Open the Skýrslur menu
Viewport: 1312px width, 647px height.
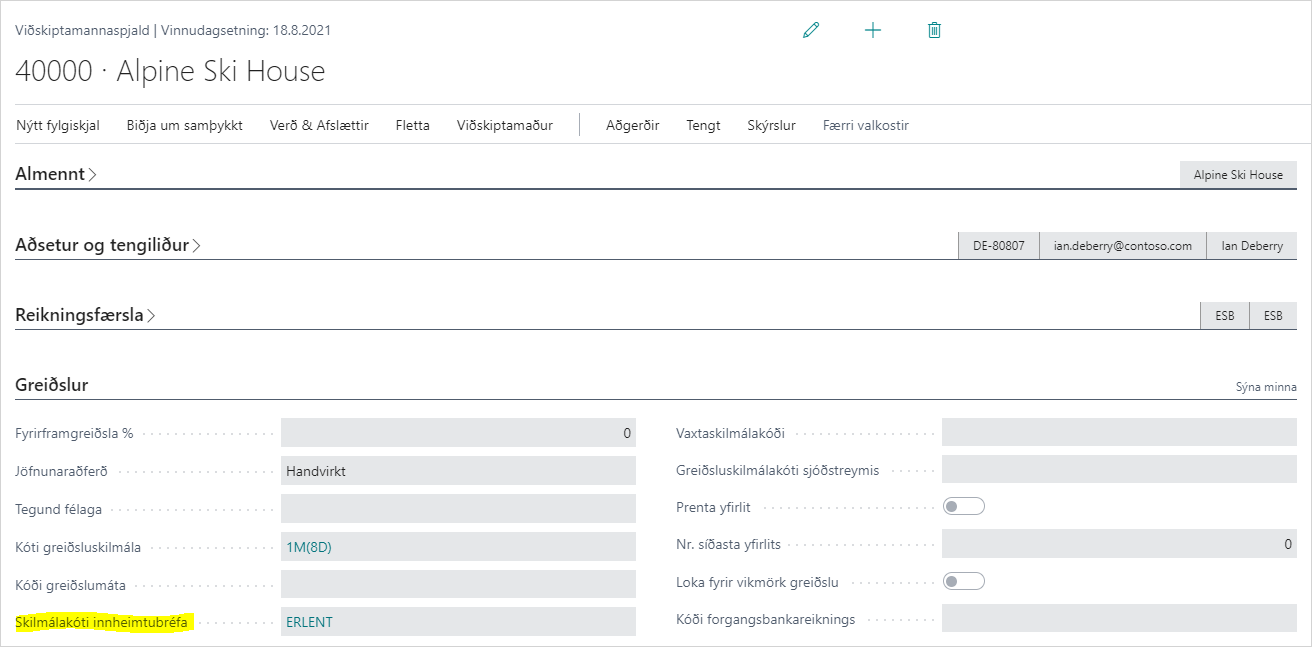coord(771,125)
